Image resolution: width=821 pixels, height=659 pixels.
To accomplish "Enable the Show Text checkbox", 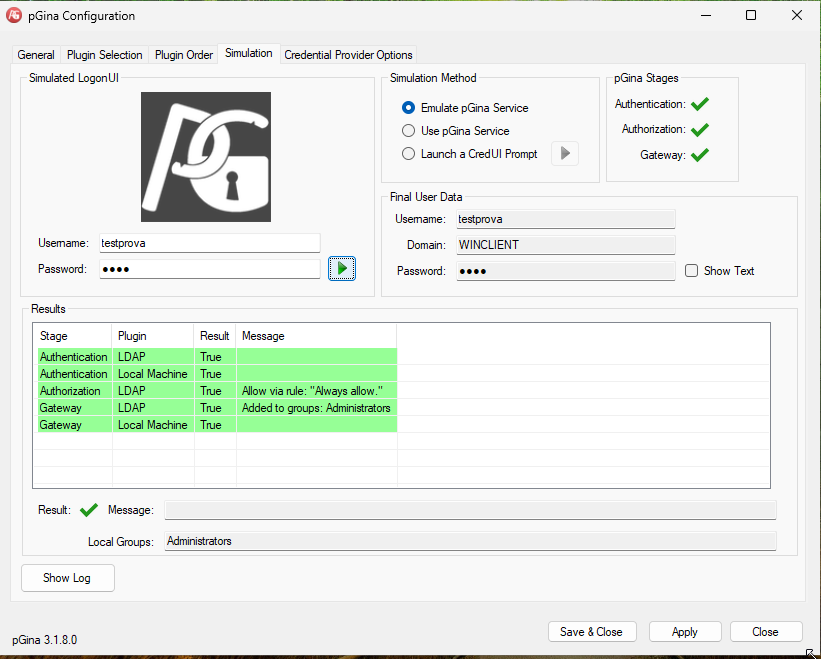I will (x=719, y=271).
